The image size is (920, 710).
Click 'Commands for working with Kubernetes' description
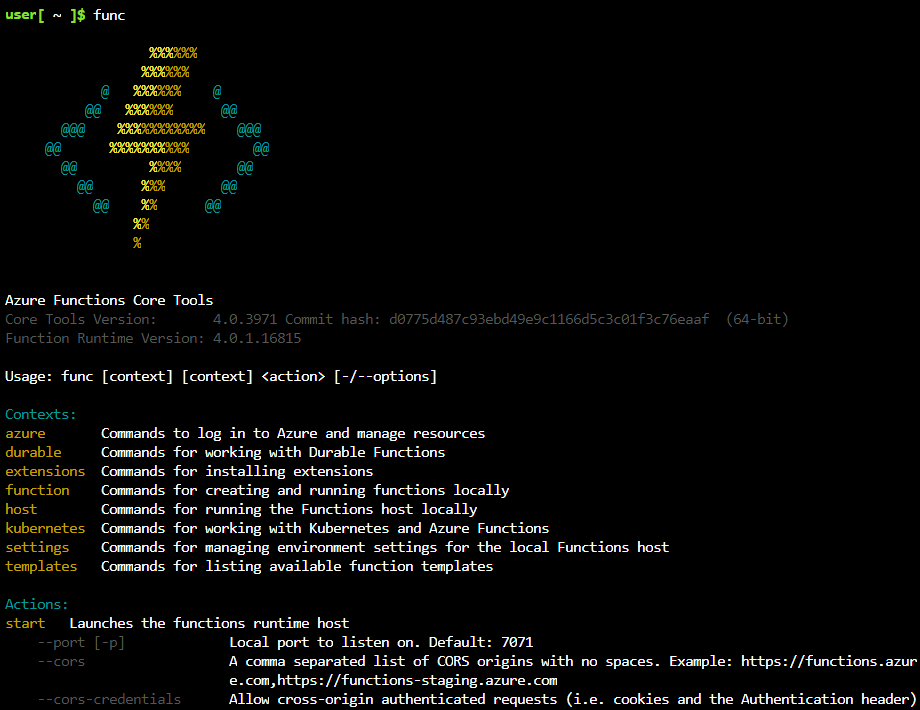[325, 528]
